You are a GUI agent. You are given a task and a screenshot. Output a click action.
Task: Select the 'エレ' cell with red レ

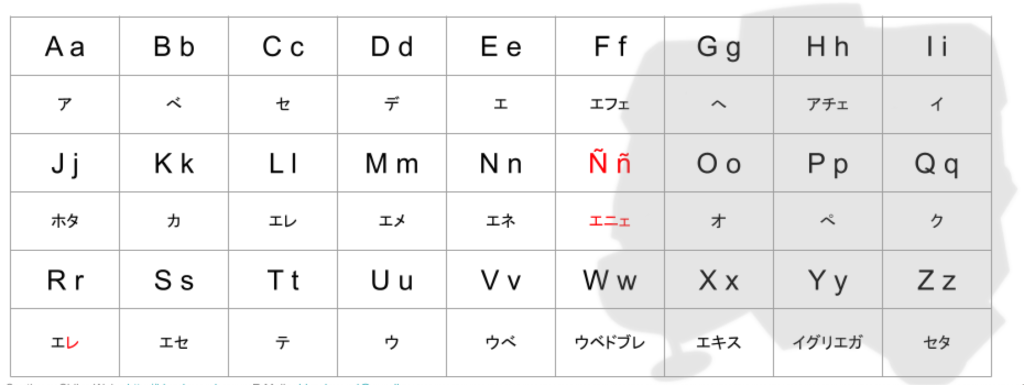click(x=65, y=343)
